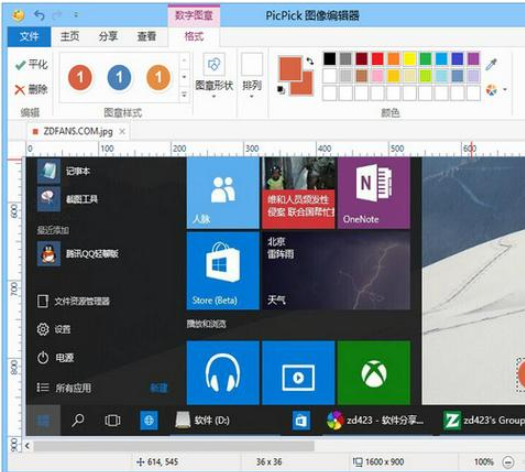Viewport: 525px width, 472px height.
Task: Pick the green palette color
Action: click(x=425, y=59)
